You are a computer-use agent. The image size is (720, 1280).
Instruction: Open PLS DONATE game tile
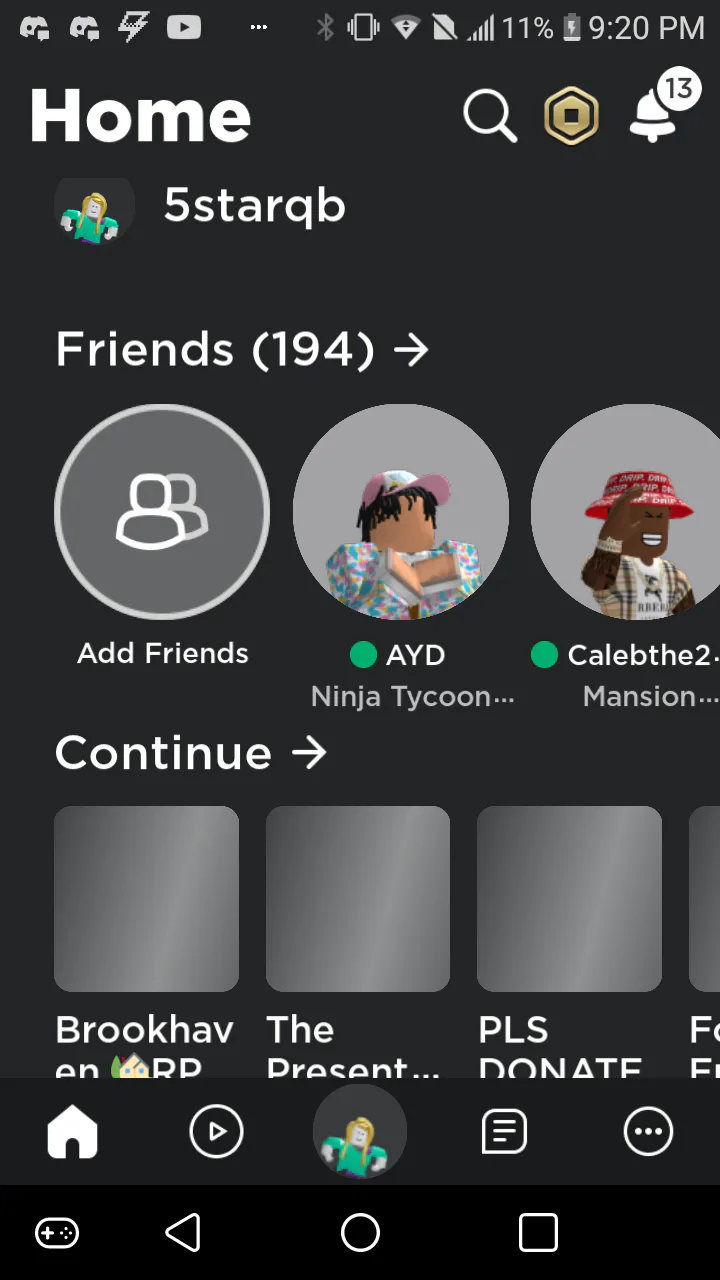(570, 899)
